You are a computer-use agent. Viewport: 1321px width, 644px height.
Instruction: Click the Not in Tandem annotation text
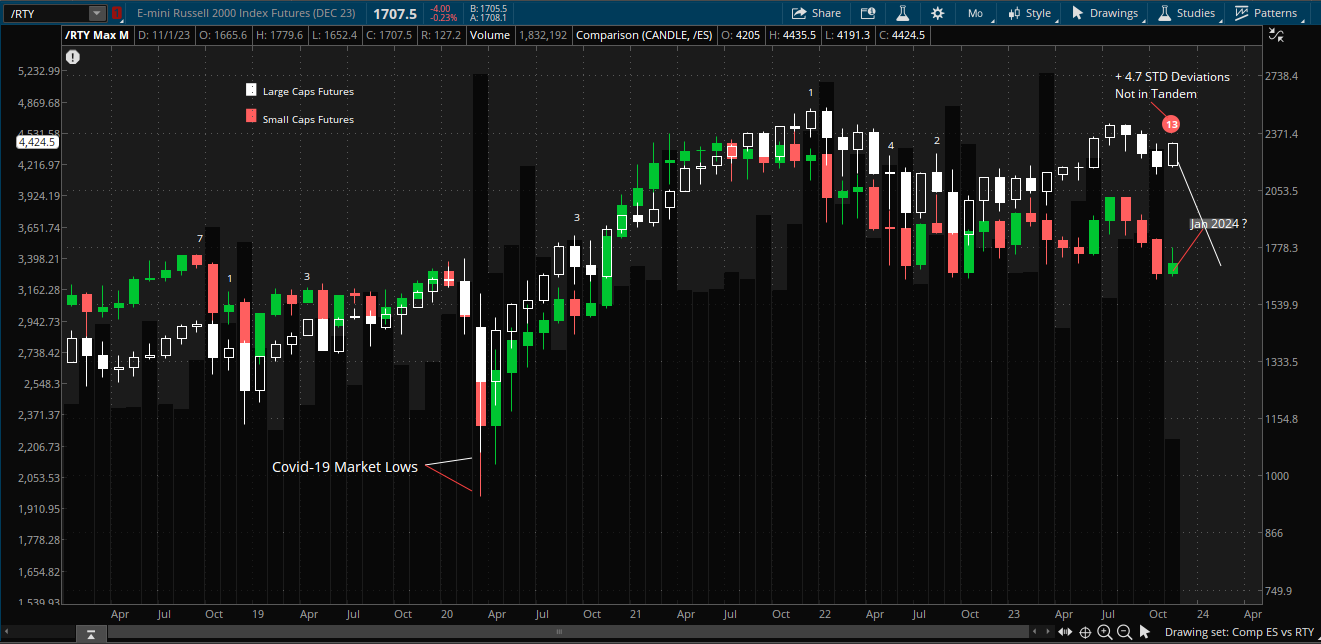(1156, 94)
